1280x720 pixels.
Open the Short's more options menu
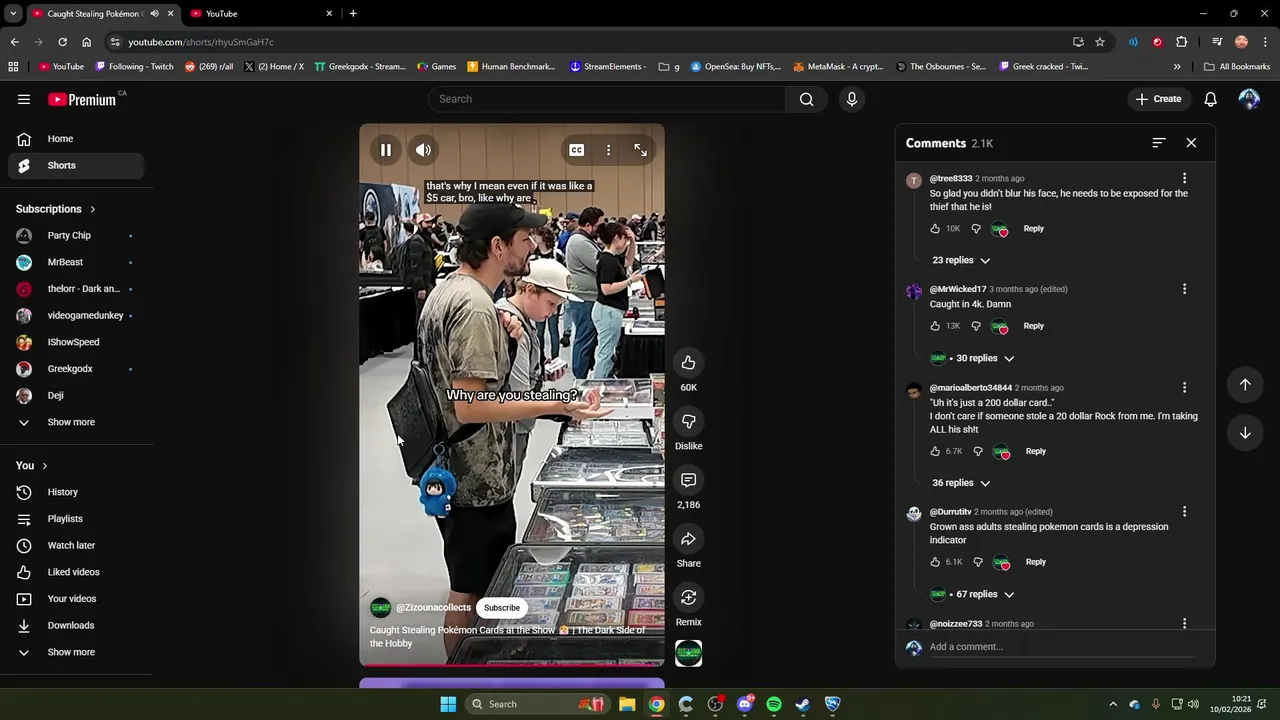[608, 150]
